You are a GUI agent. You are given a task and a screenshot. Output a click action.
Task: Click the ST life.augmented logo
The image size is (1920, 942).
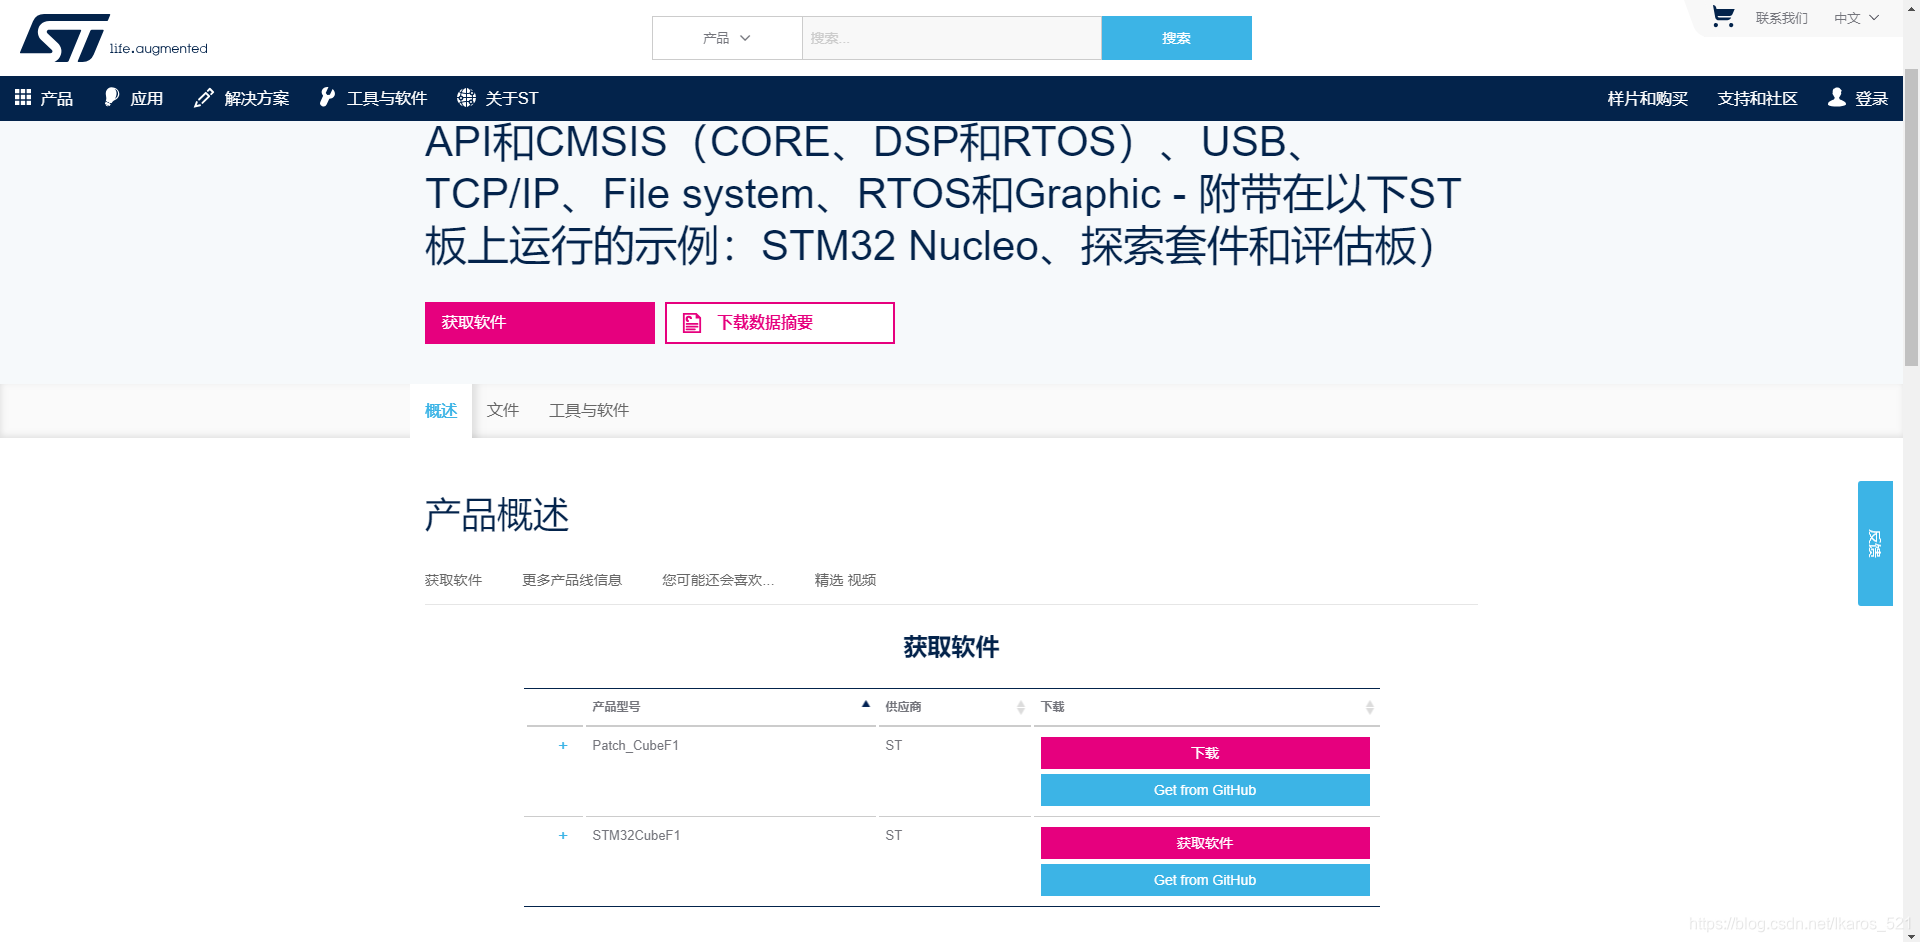[x=114, y=38]
